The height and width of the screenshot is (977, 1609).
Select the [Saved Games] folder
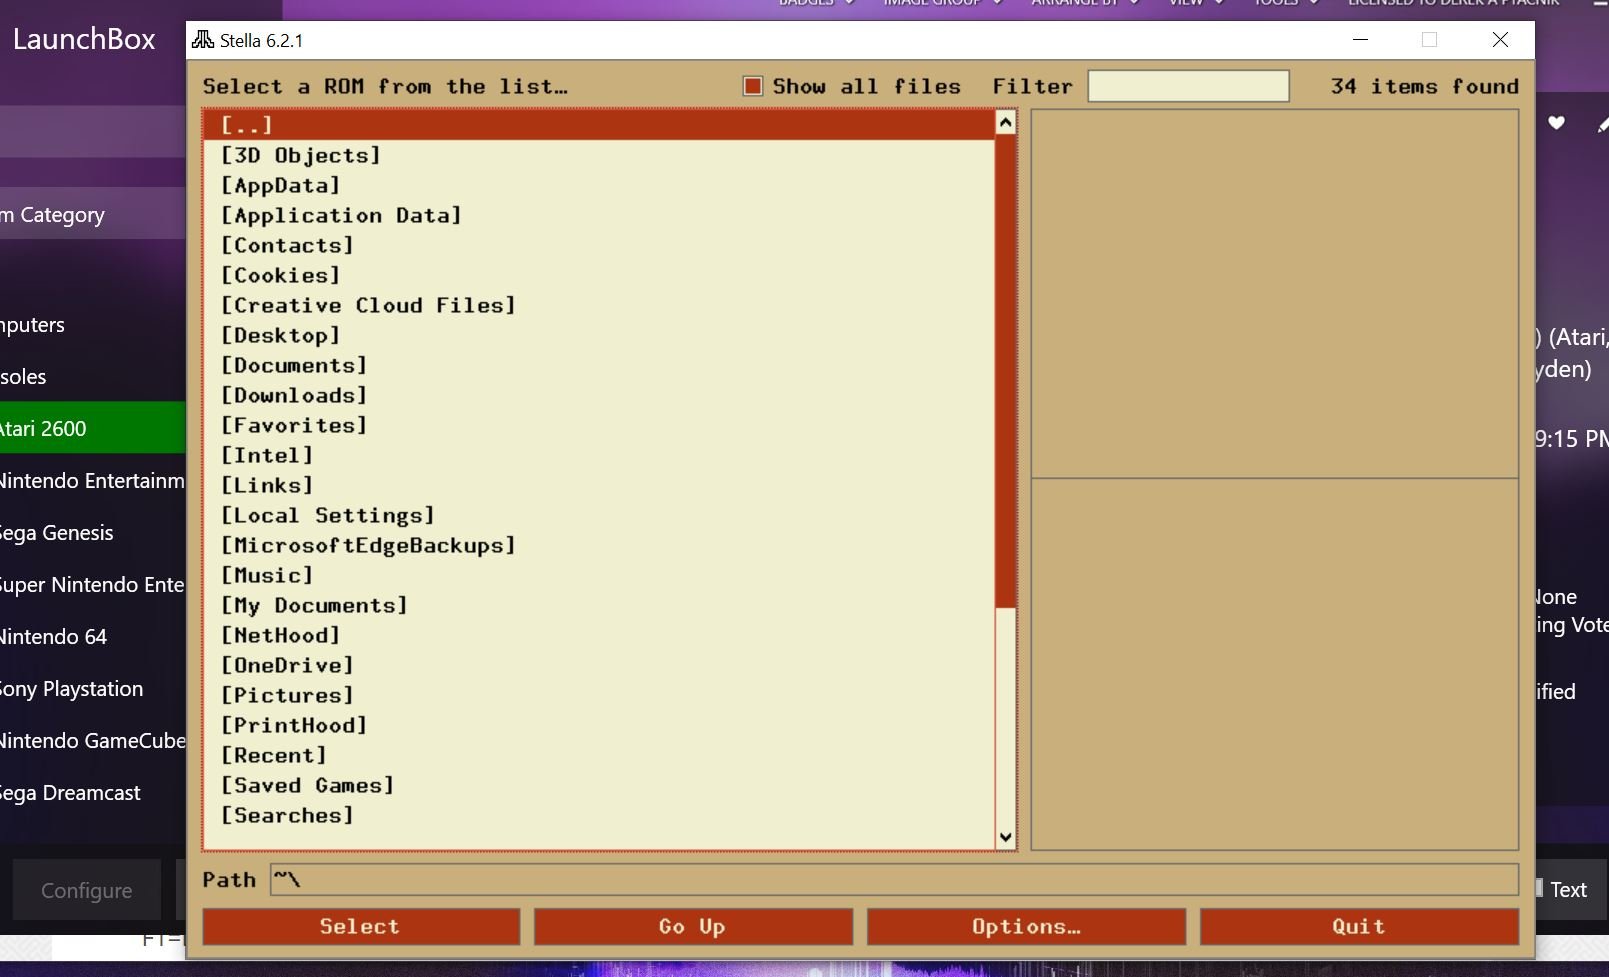tap(599, 785)
